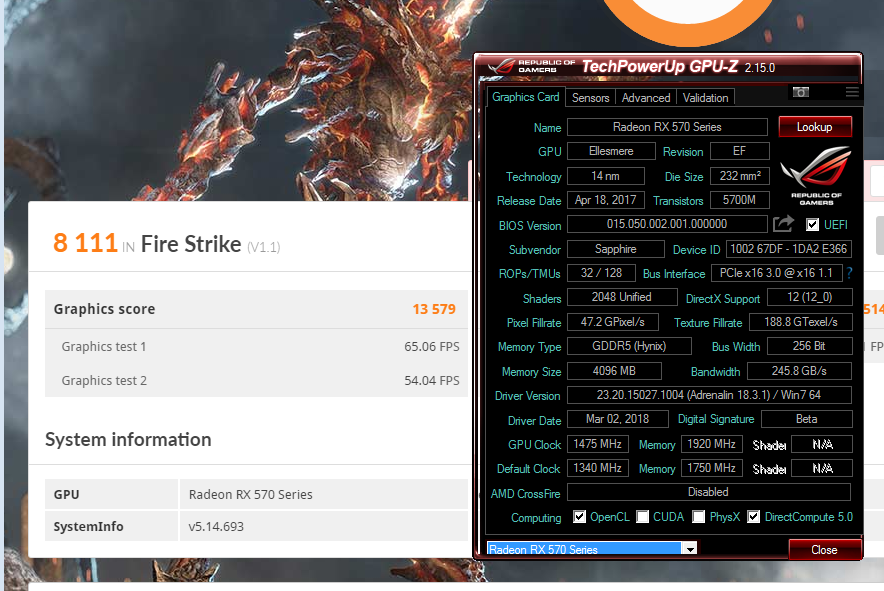The width and height of the screenshot is (884, 591).
Task: Take GPU-Z screenshot with camera icon
Action: [801, 92]
